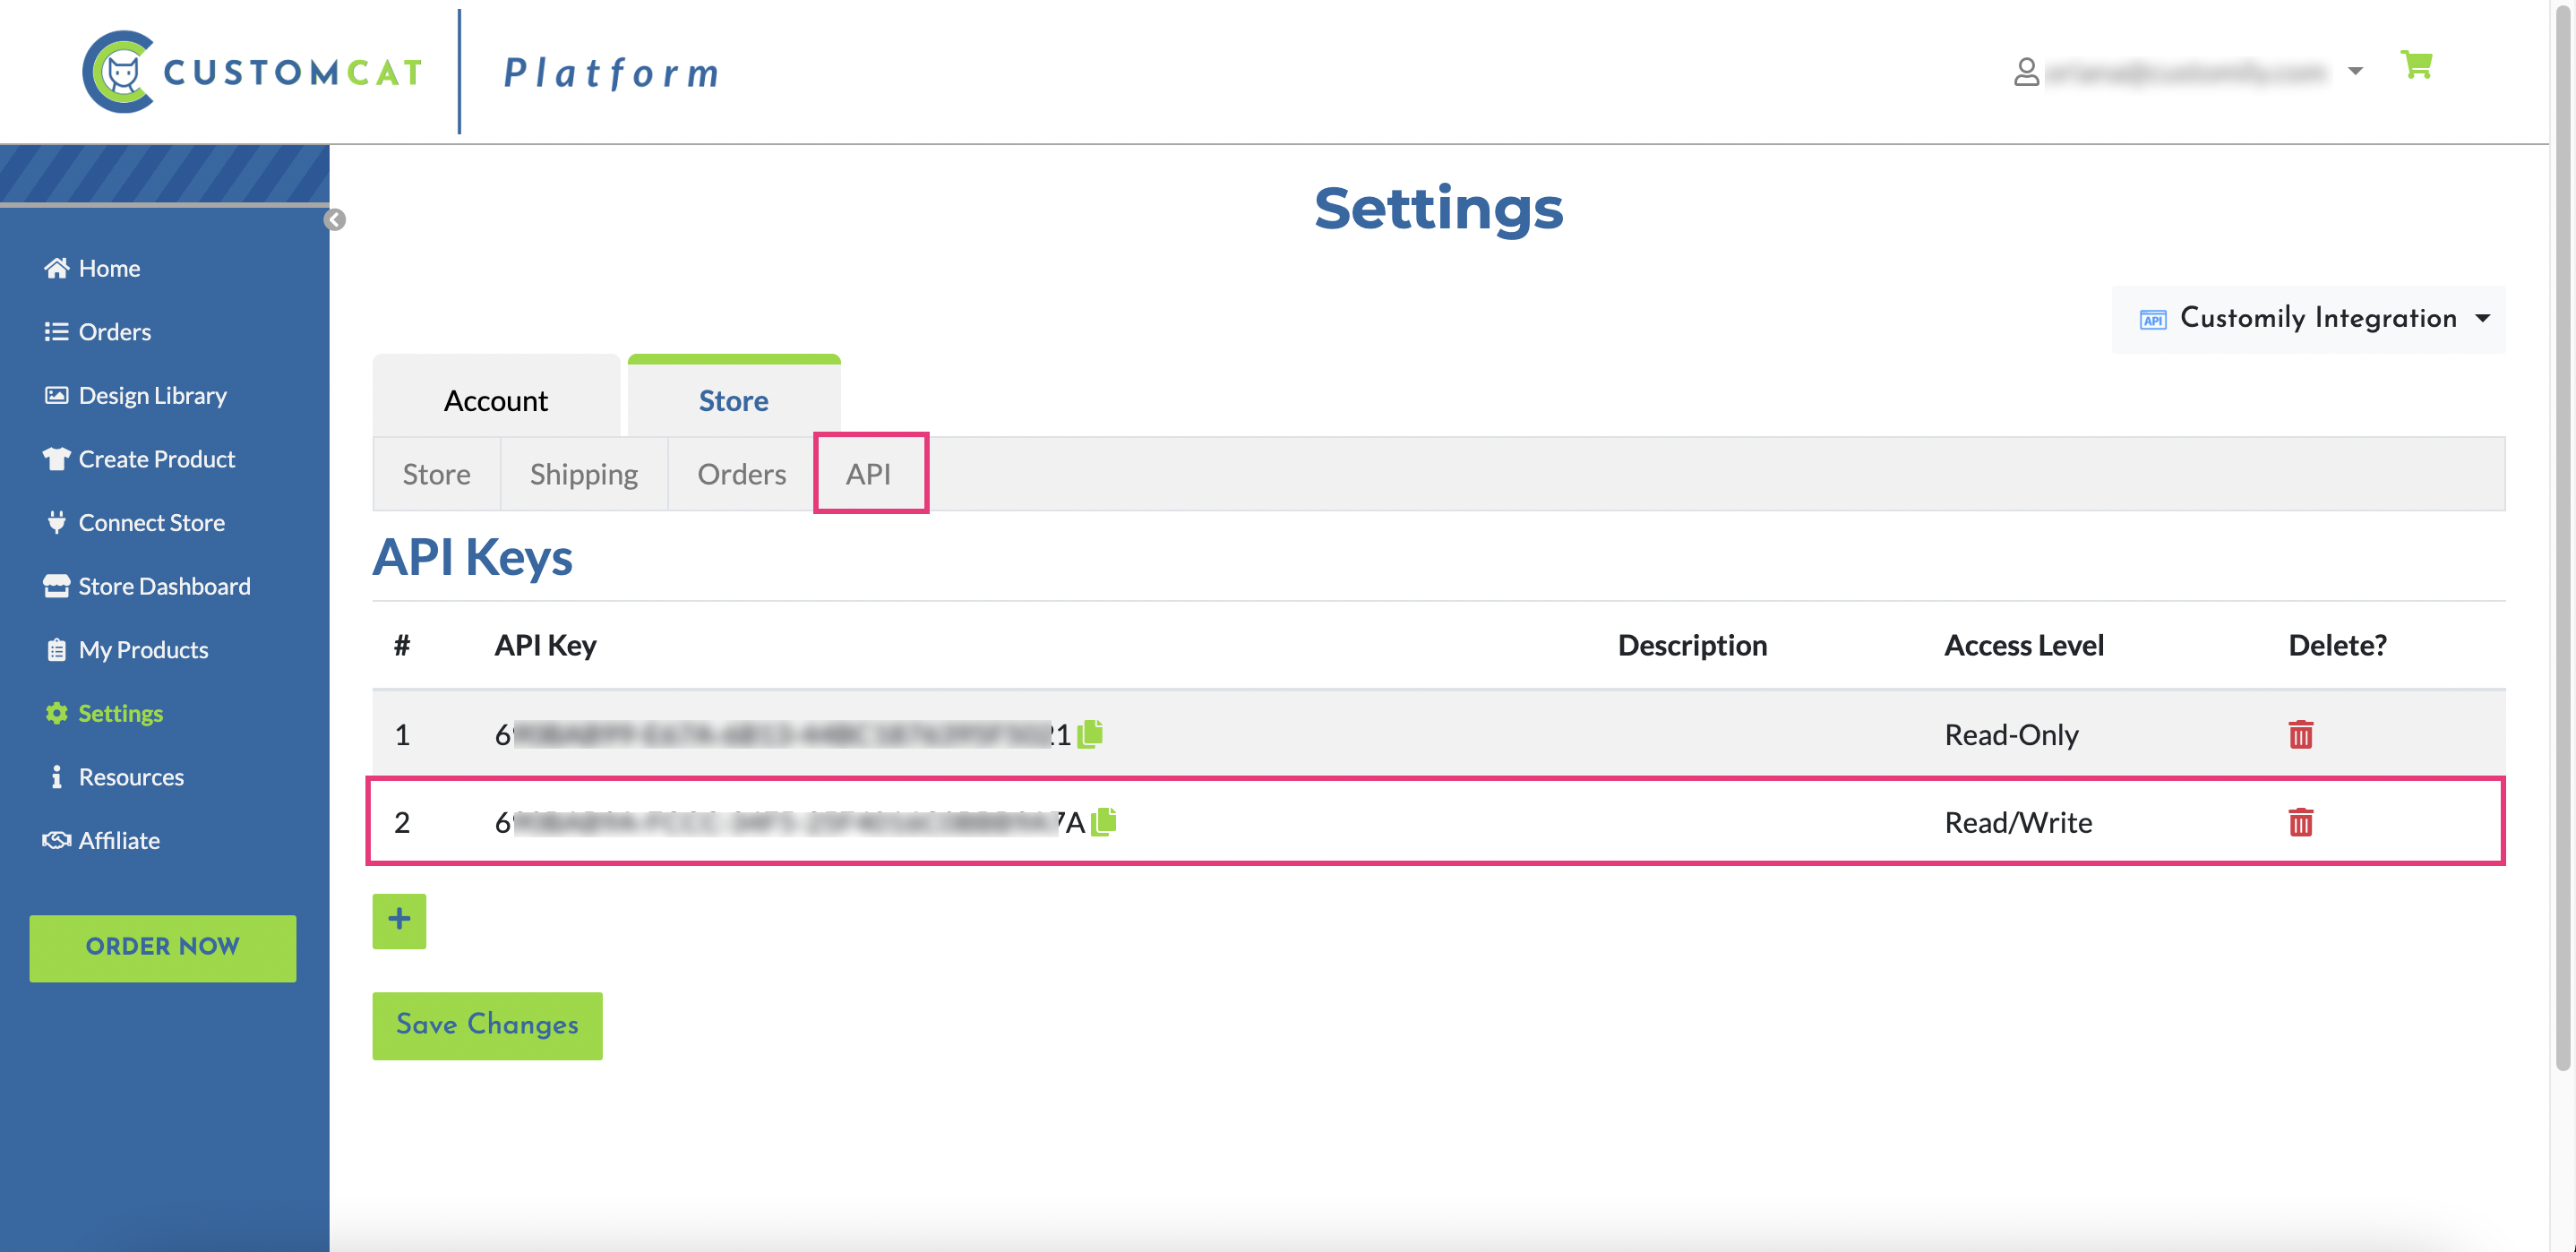Add a new API key
Screen dimensions: 2576x1252
pos(399,920)
